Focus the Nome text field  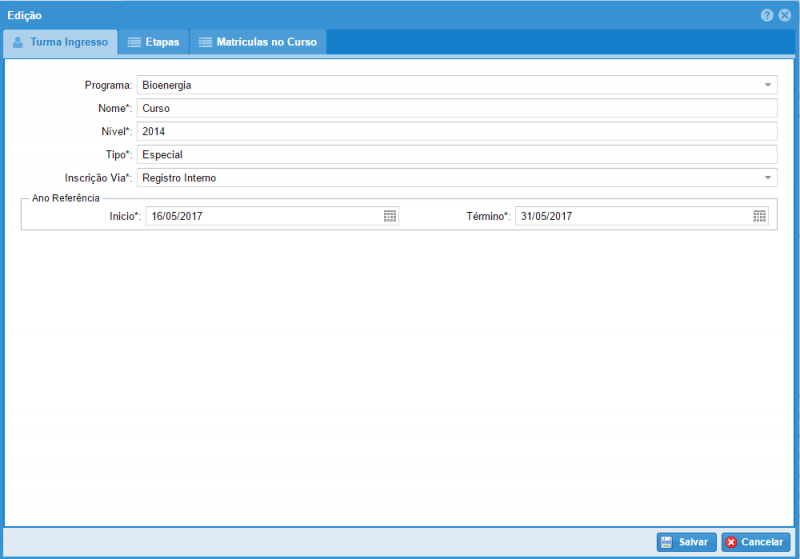click(x=456, y=108)
